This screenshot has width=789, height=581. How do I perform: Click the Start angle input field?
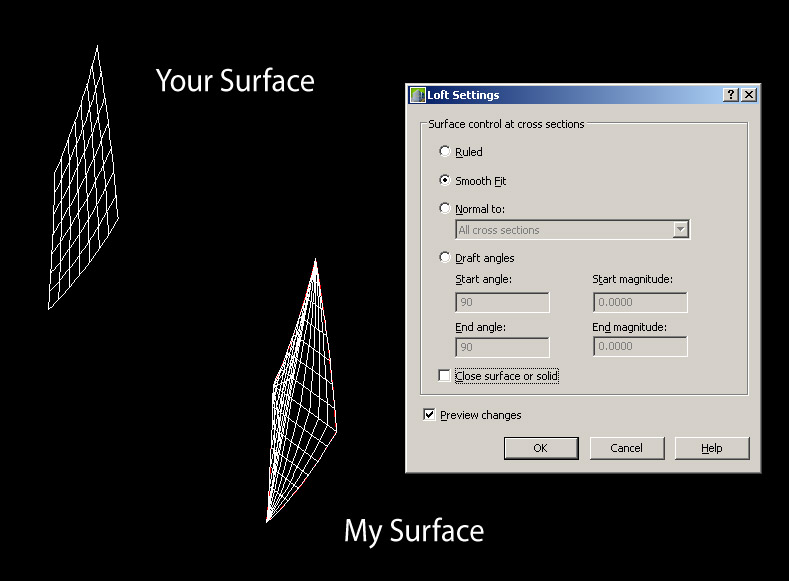502,302
